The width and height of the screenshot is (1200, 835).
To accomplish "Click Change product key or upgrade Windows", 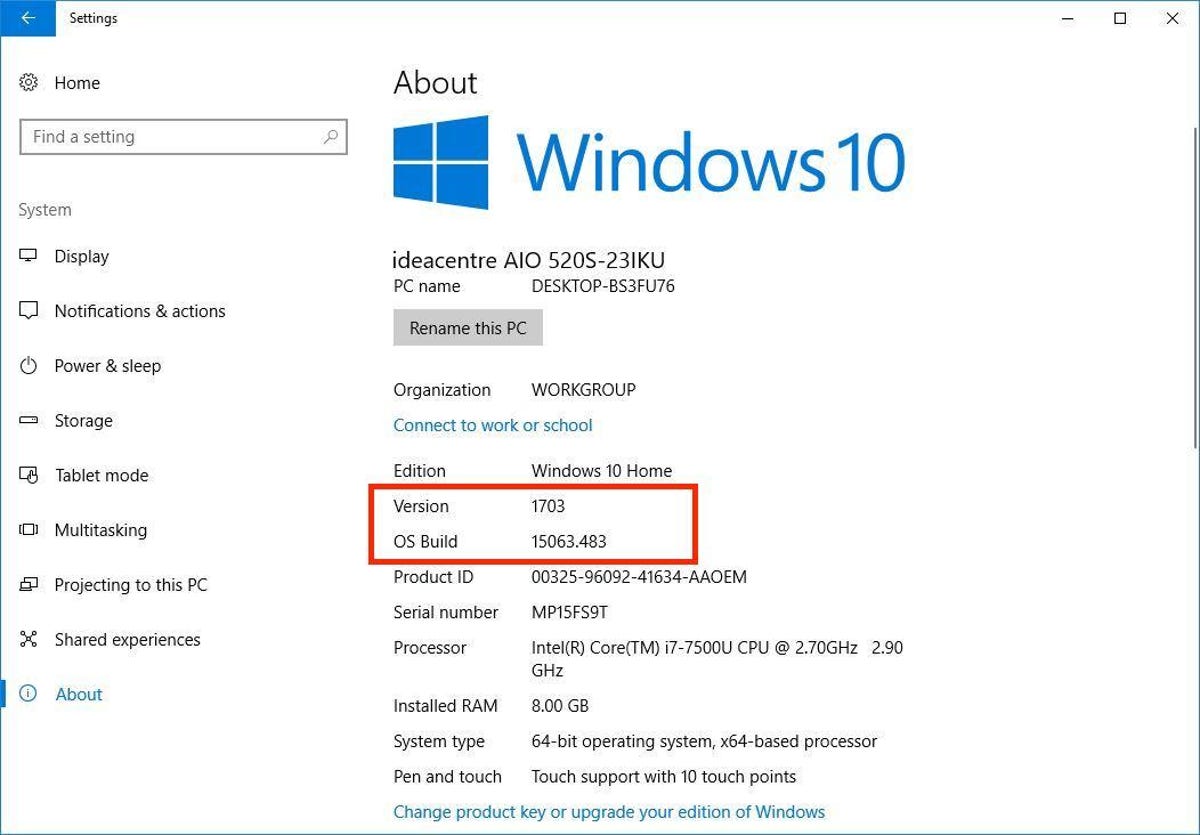I will (608, 811).
